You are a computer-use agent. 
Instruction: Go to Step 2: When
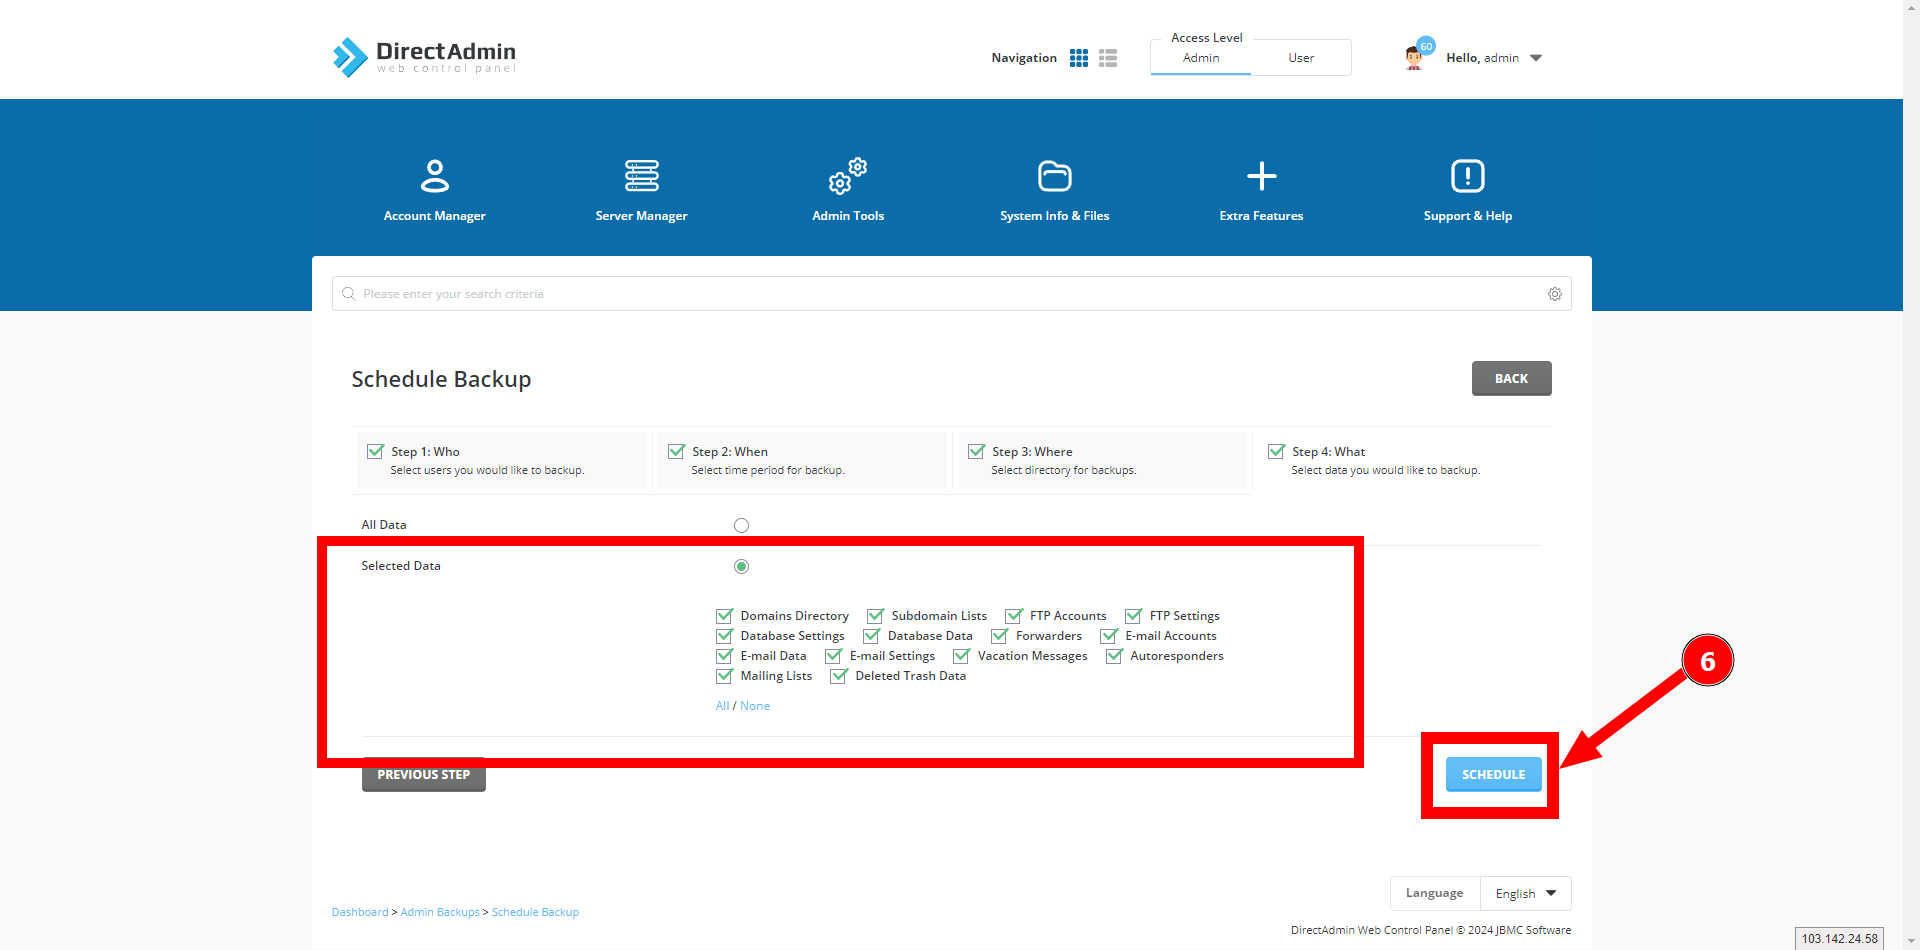802,460
